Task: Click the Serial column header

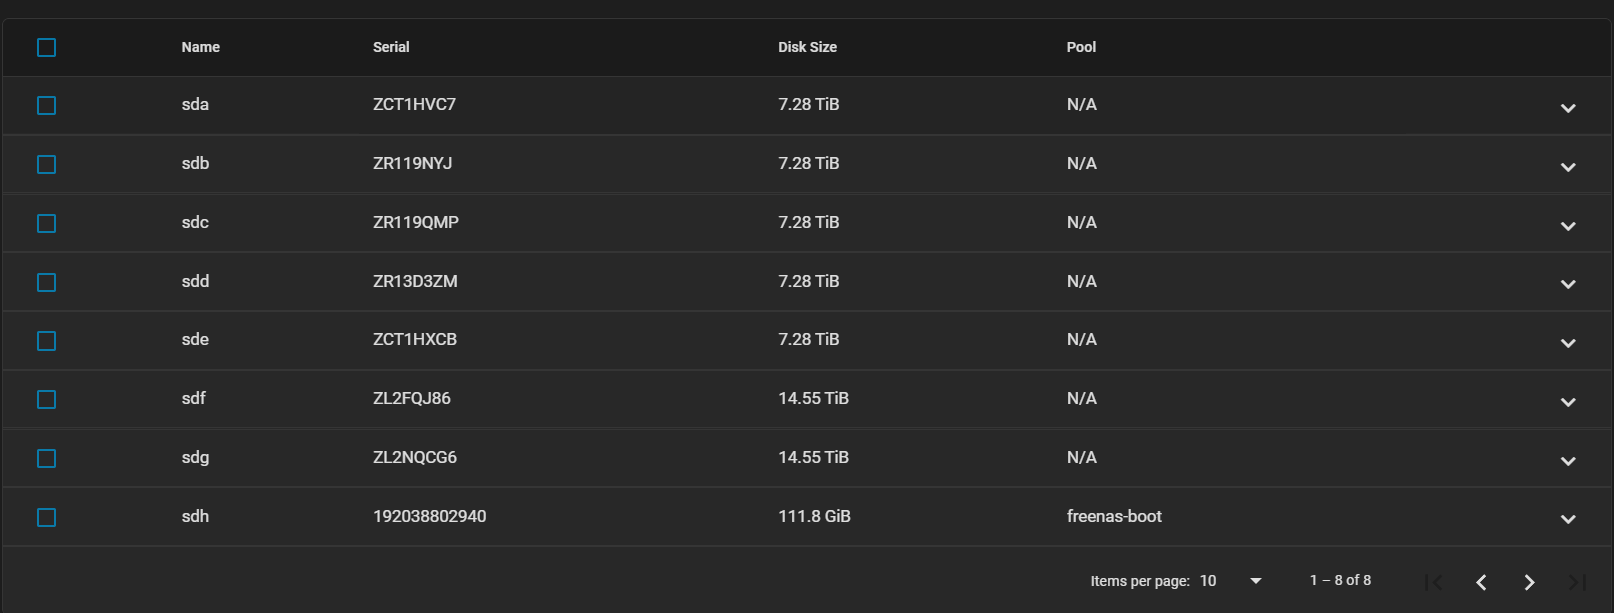Action: click(391, 47)
